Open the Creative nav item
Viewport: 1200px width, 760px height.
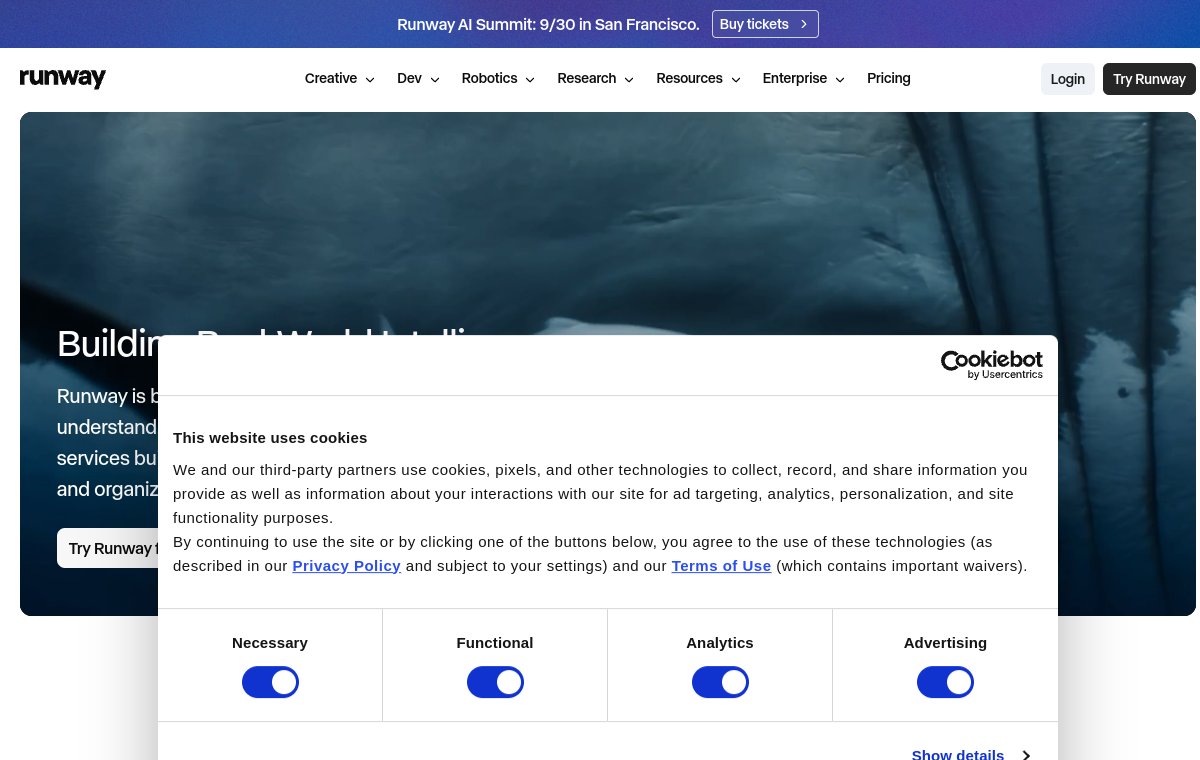(x=331, y=78)
